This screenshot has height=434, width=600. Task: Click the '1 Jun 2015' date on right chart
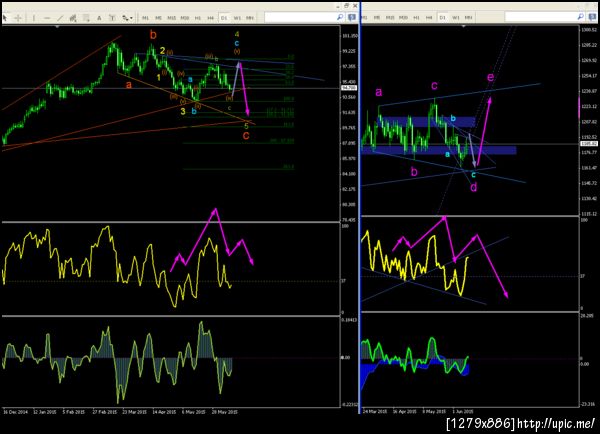(463, 412)
